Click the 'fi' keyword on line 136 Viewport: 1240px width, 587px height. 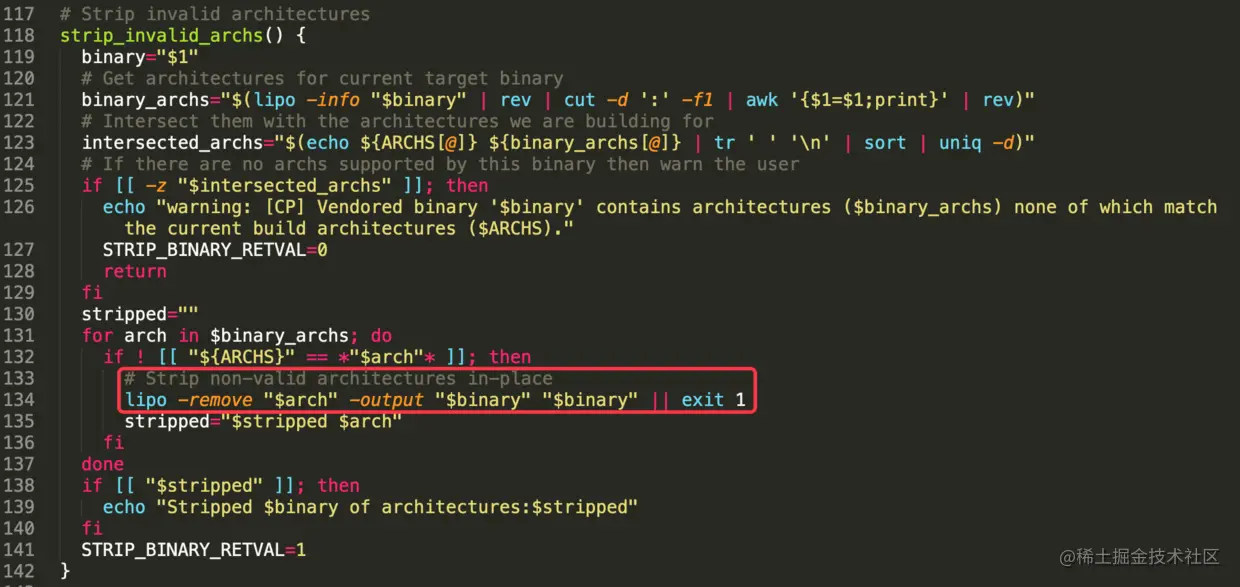click(x=113, y=443)
